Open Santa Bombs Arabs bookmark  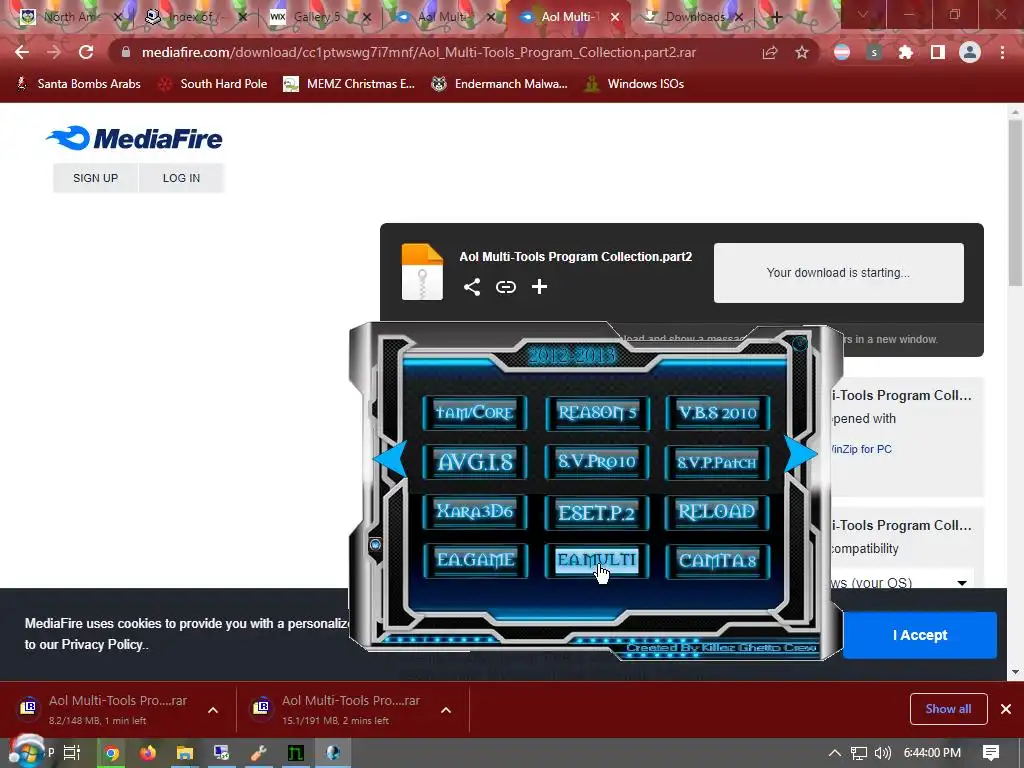coord(78,84)
